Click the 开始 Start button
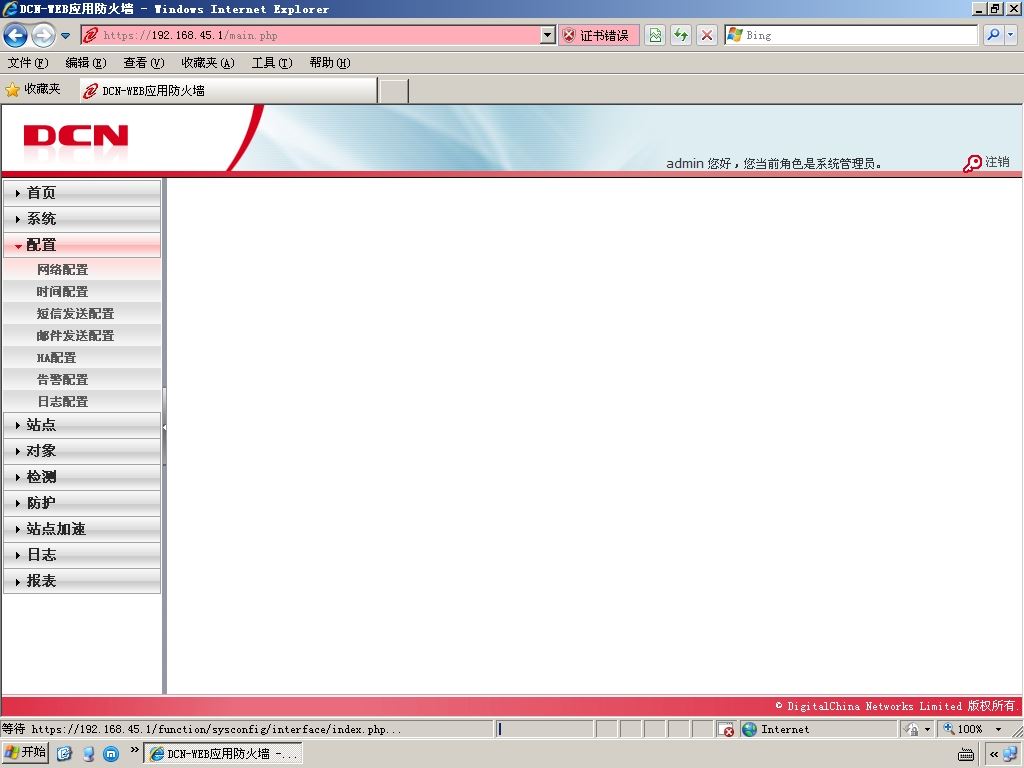1024x768 pixels. 25,753
